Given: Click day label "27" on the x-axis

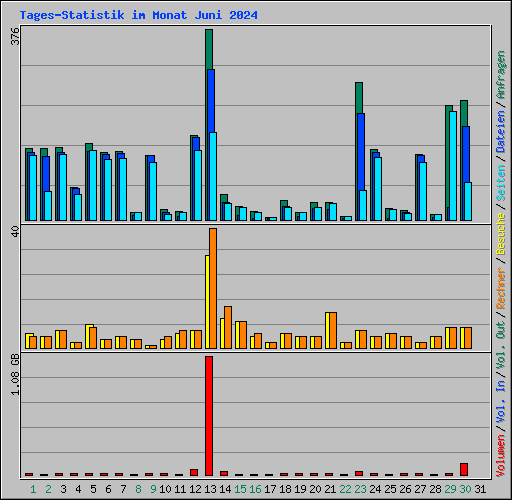Looking at the screenshot, I should pos(420,489).
